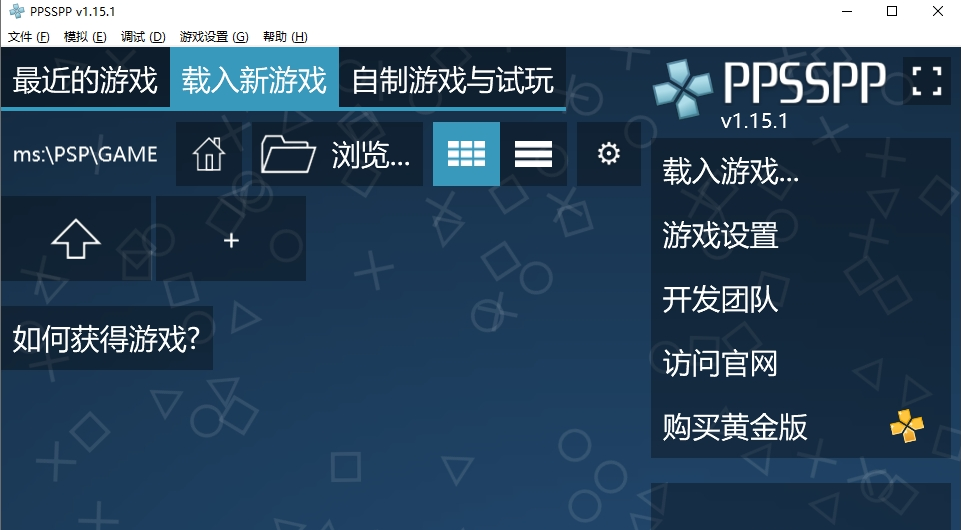Open 游戏设置 in the side panel

pyautogui.click(x=800, y=235)
